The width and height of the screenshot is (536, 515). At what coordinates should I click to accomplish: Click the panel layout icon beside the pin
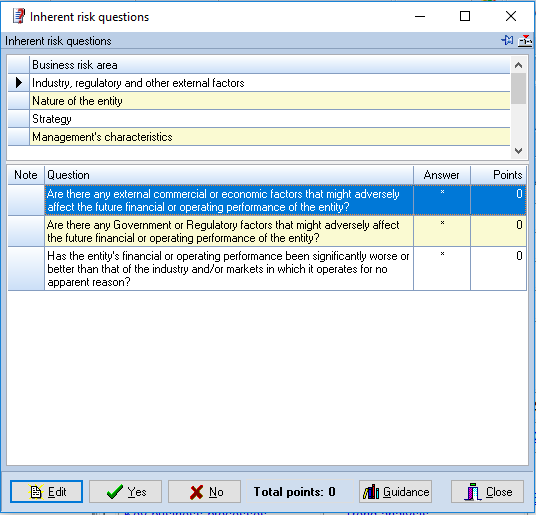click(x=525, y=40)
